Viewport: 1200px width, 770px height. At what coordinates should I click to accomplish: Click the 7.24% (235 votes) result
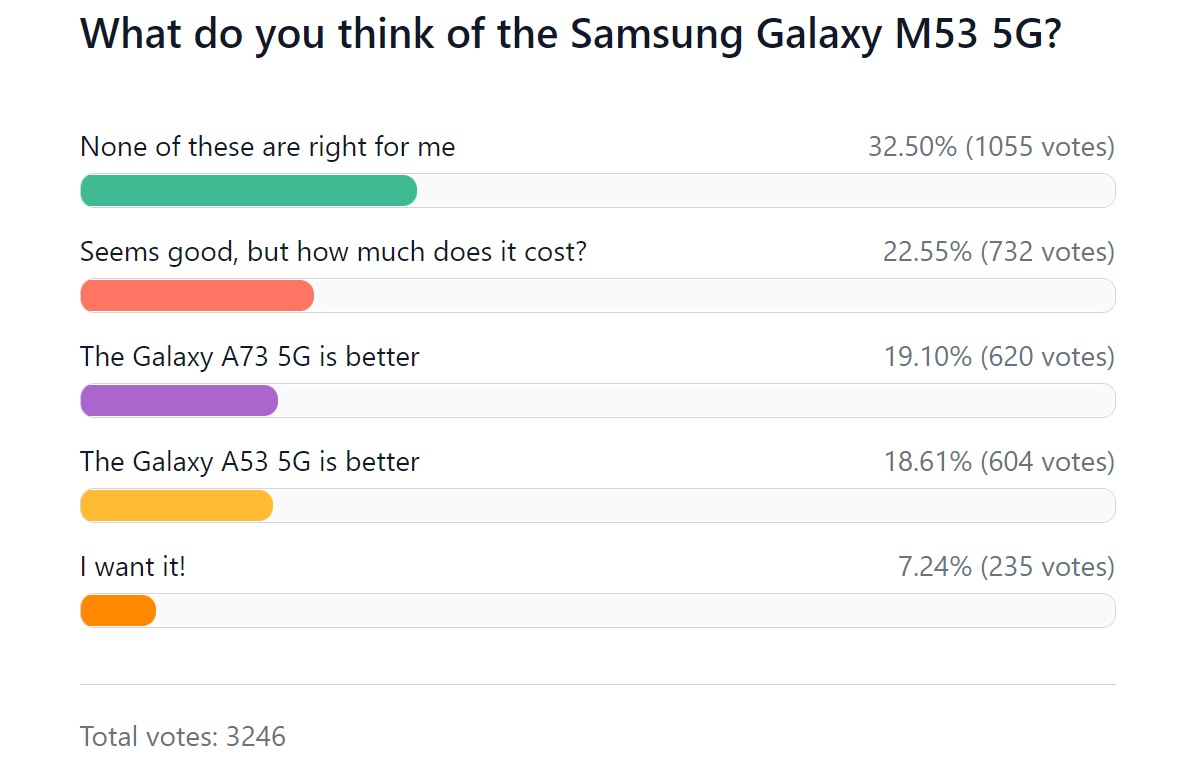click(1005, 567)
